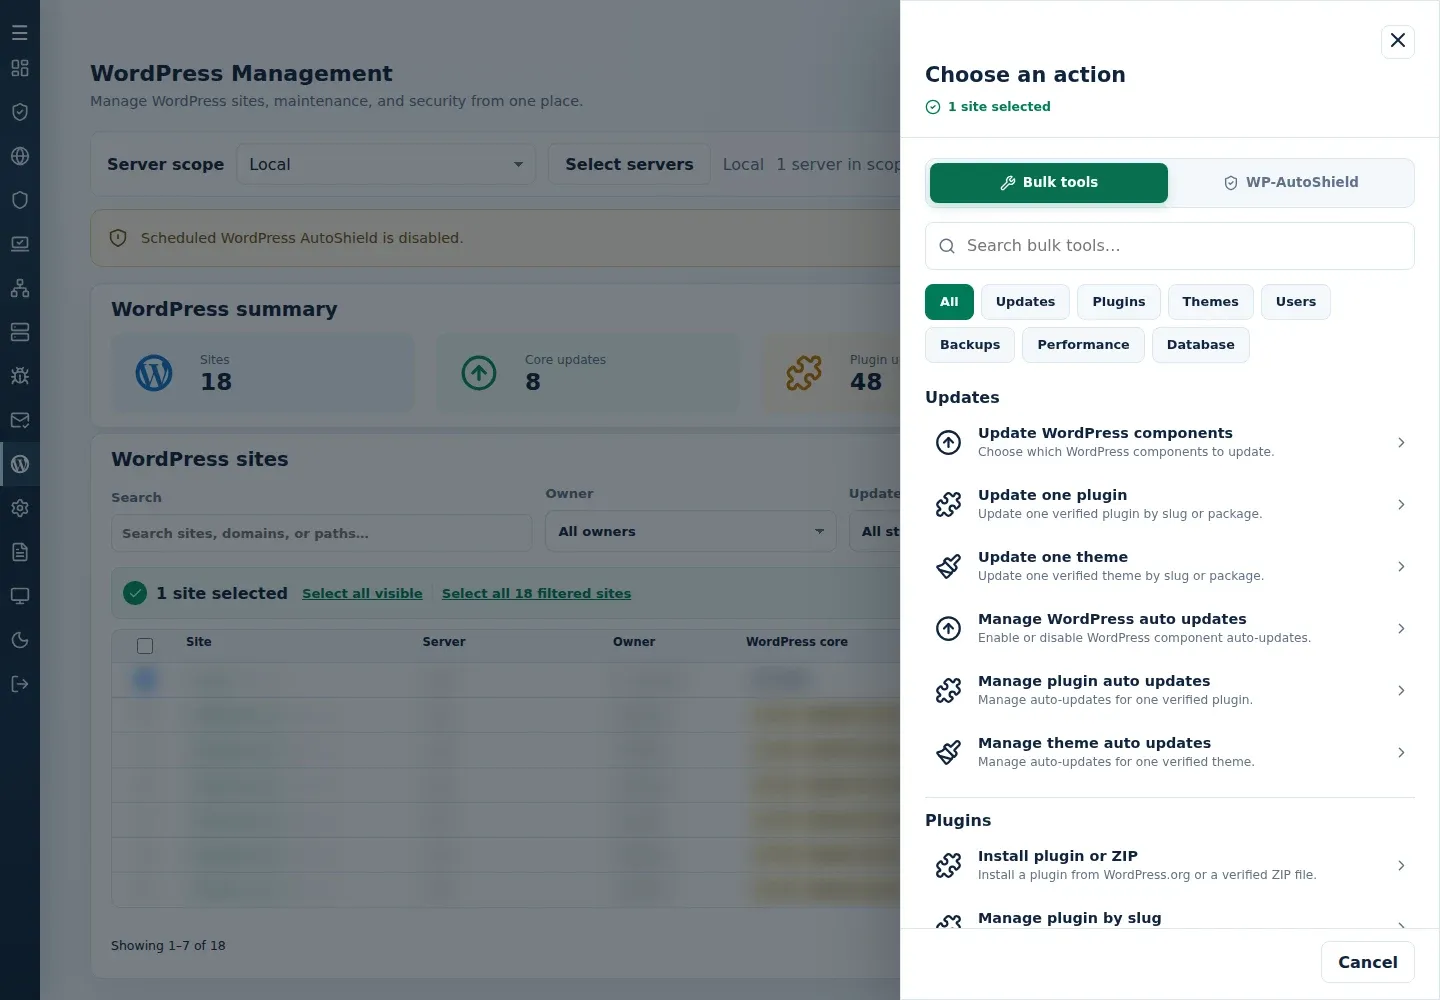
Task: Click Select all 18 filtered sites link
Action: click(536, 593)
